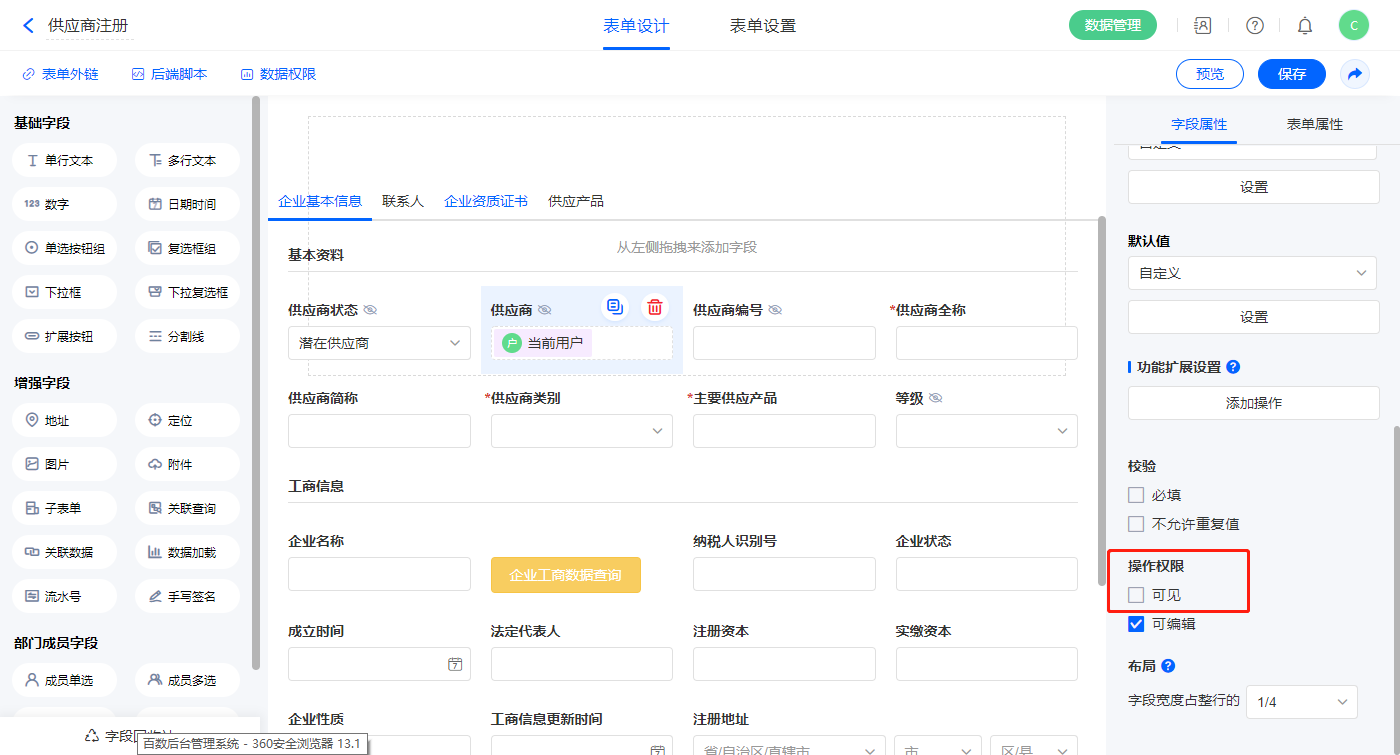The width and height of the screenshot is (1400, 755).
Task: Enable the 可见 checkbox
Action: pyautogui.click(x=1136, y=595)
